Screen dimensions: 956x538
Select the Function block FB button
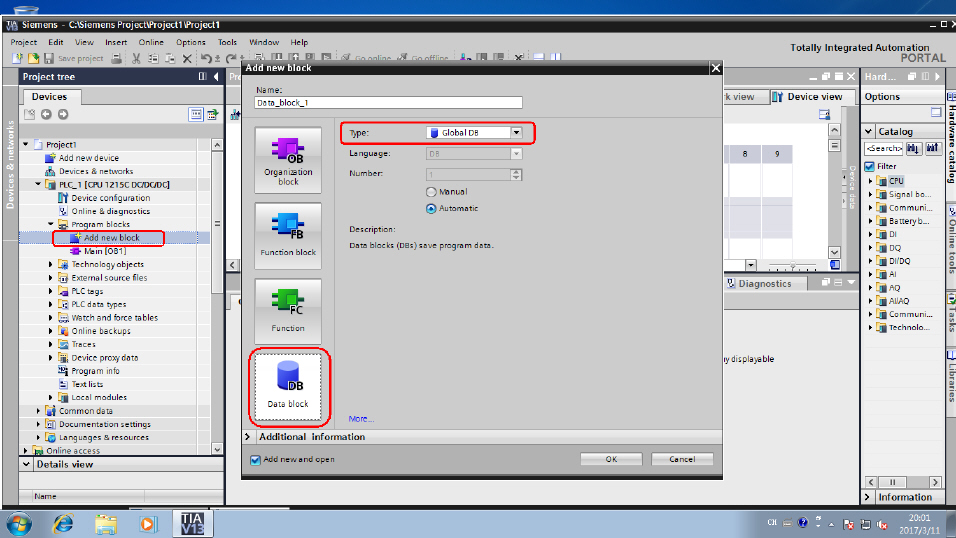tap(288, 236)
